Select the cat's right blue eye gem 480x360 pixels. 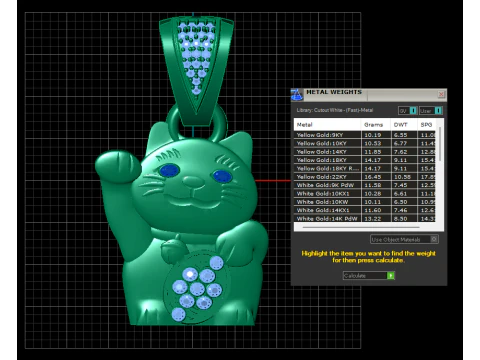pyautogui.click(x=222, y=176)
